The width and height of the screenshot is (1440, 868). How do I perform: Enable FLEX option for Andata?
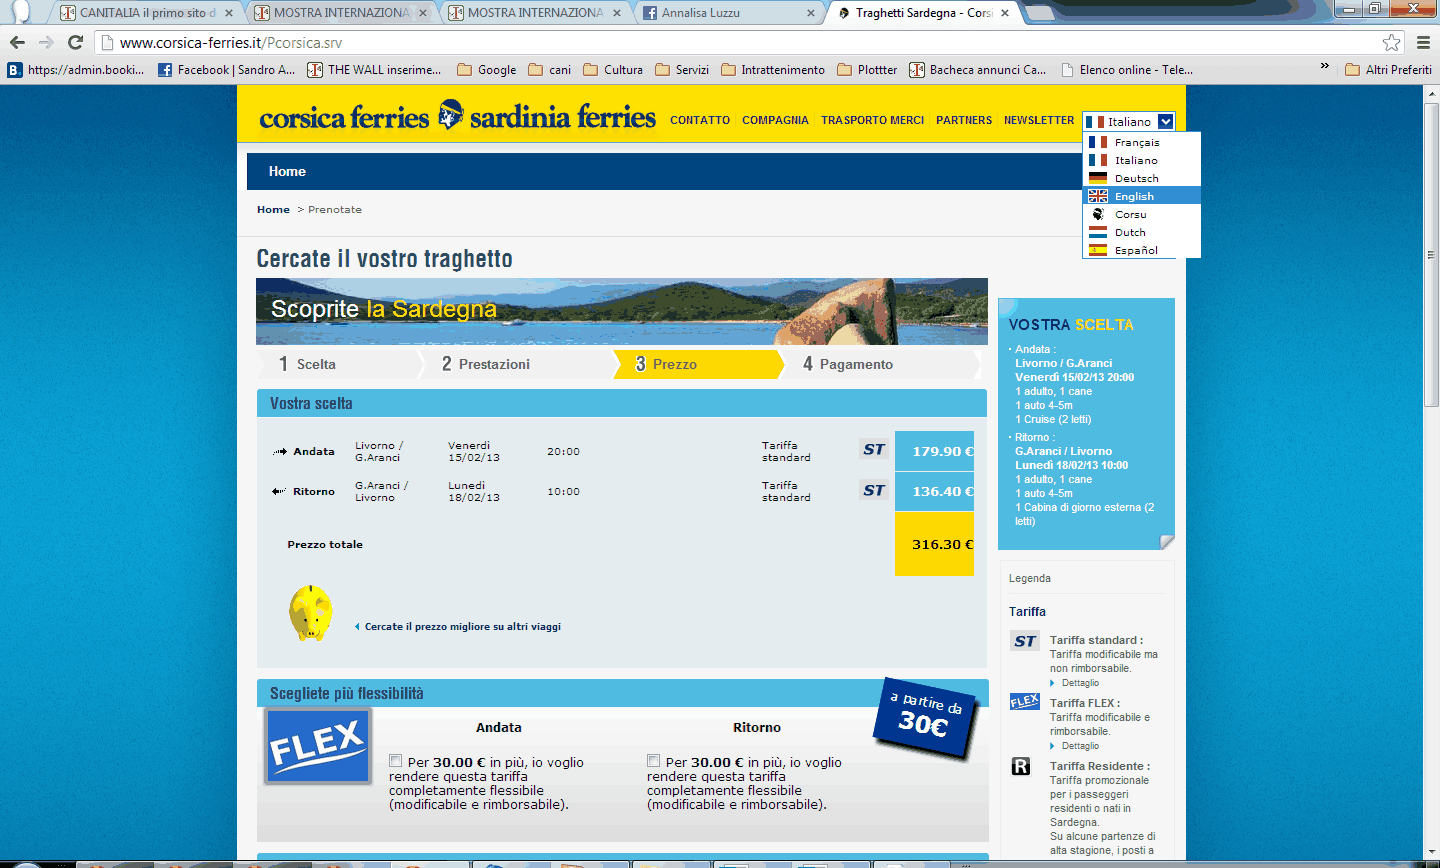(396, 761)
